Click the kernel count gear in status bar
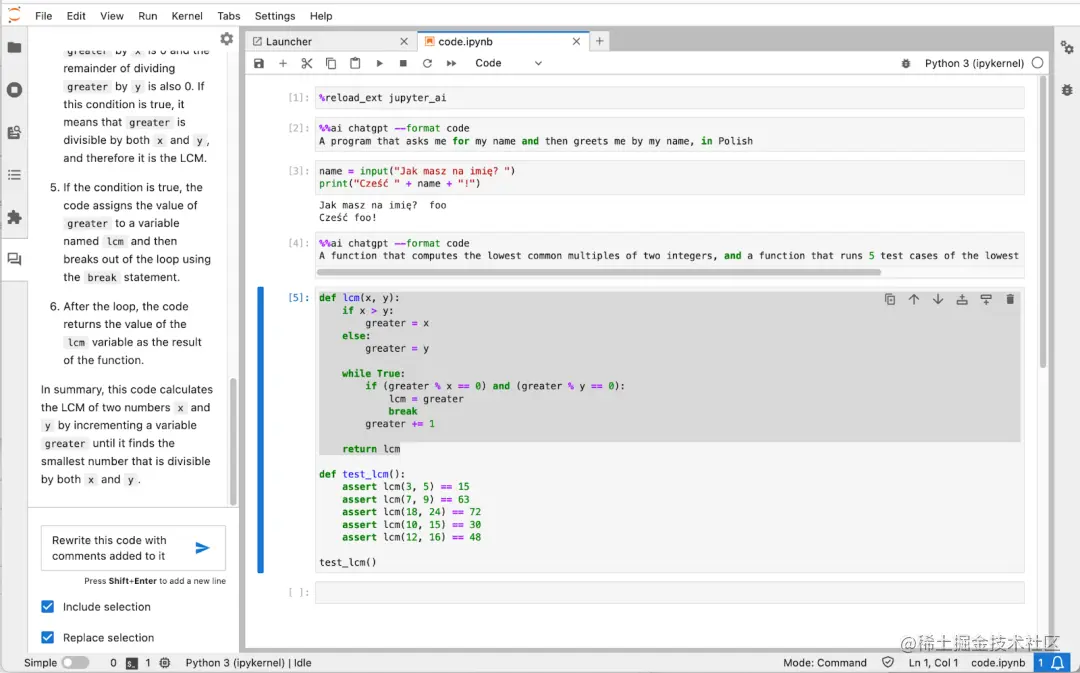The height and width of the screenshot is (673, 1080). click(165, 663)
